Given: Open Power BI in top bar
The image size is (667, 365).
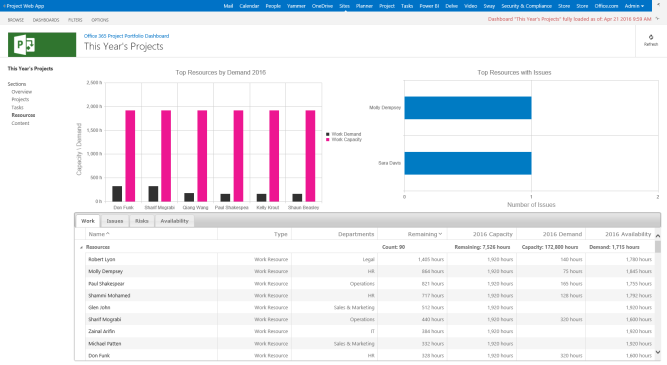Looking at the screenshot, I should (429, 6).
